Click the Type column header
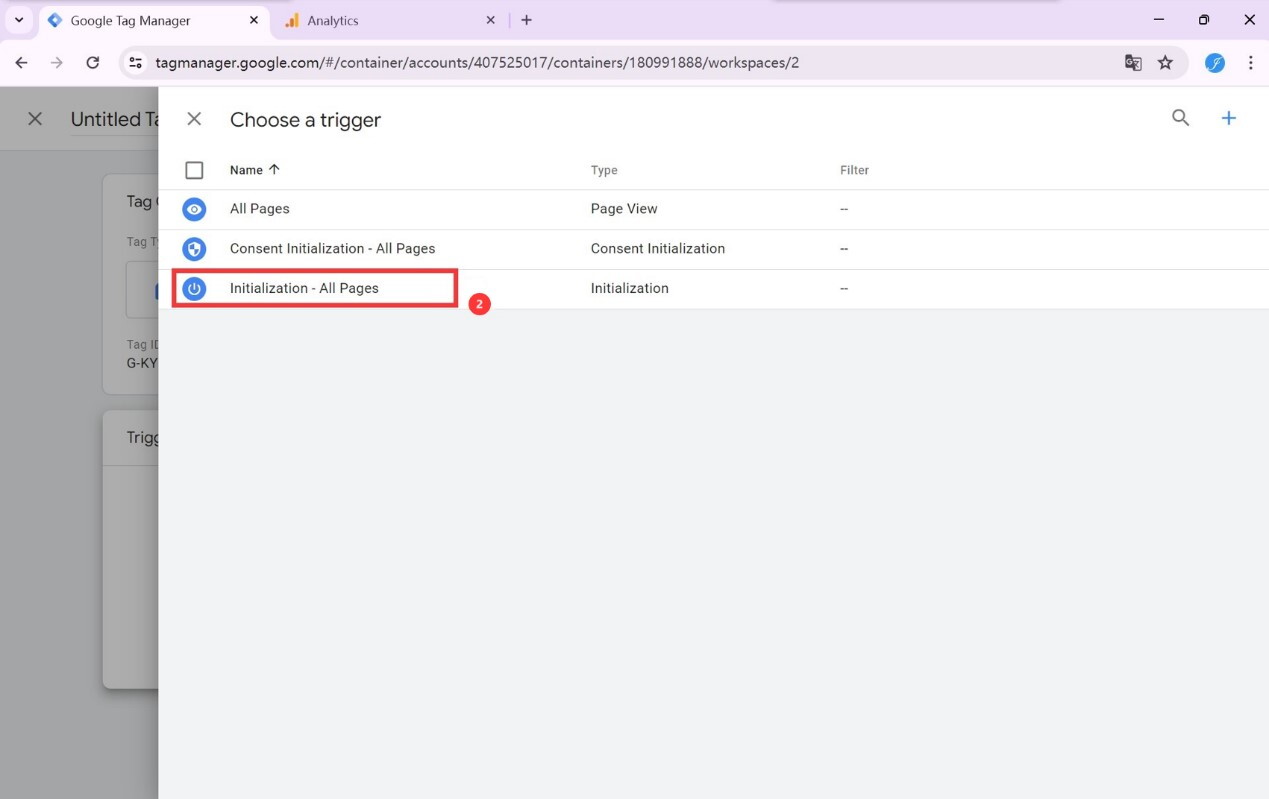This screenshot has width=1269, height=799. coord(604,170)
